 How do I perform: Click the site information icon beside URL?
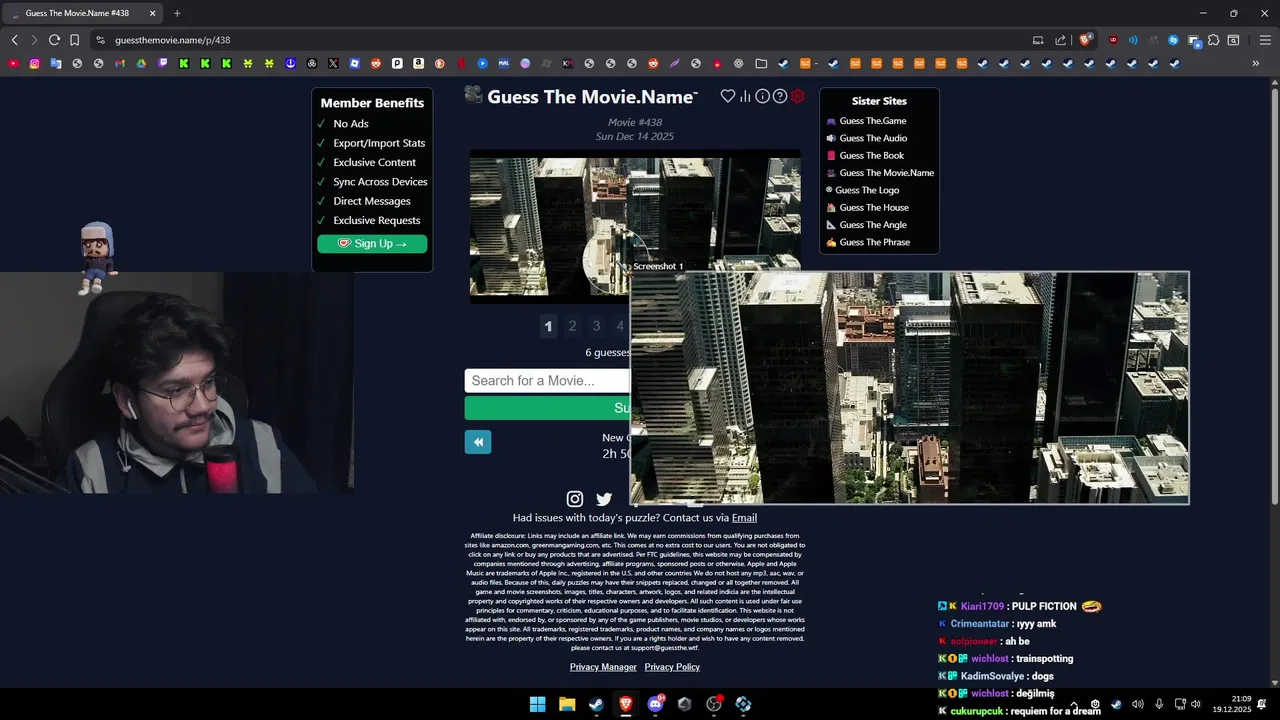click(100, 40)
